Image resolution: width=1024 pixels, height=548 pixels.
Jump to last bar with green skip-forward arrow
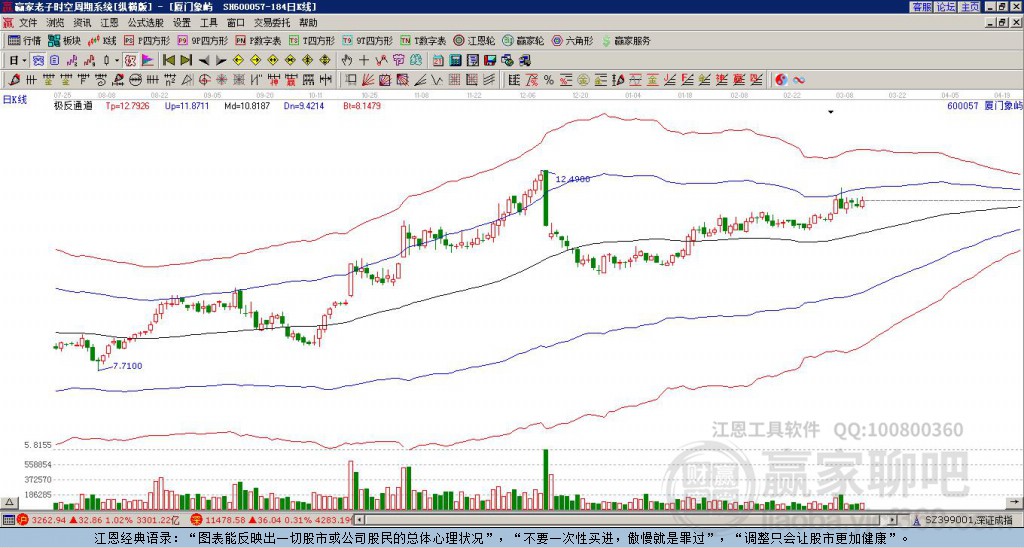(x=186, y=61)
